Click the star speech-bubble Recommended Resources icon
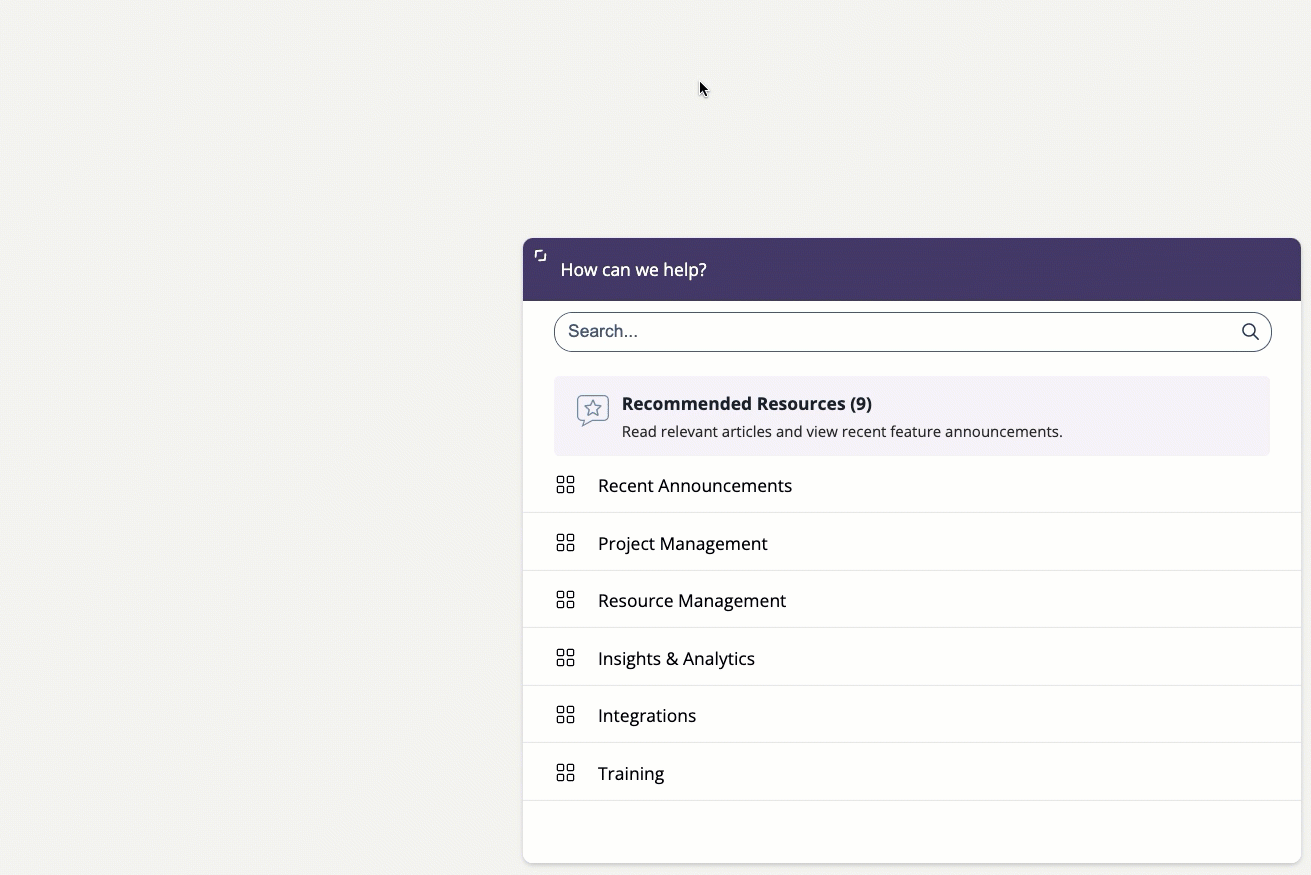 point(593,410)
